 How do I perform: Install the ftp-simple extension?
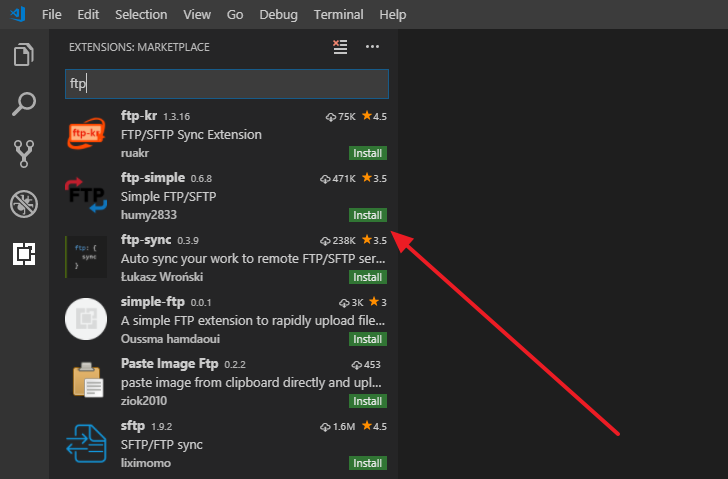[368, 215]
